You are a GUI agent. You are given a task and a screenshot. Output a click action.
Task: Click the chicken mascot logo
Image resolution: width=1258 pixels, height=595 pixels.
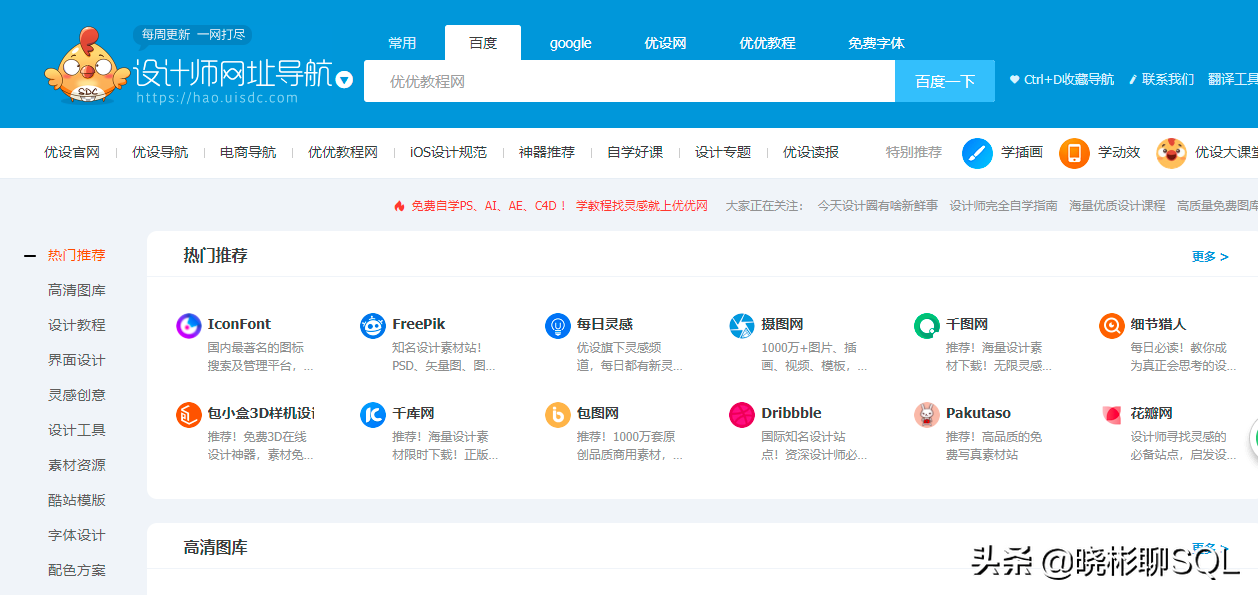click(87, 66)
